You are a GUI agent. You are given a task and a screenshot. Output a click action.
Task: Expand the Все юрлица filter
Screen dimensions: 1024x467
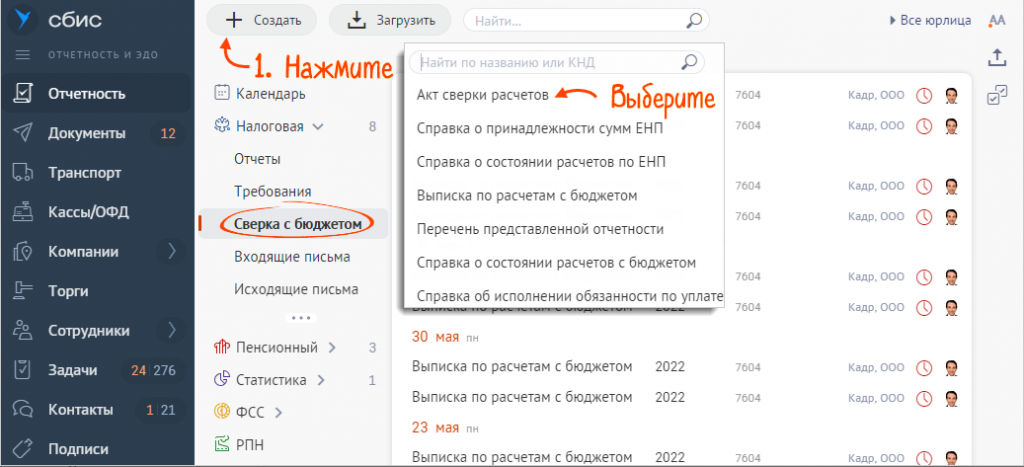(929, 20)
